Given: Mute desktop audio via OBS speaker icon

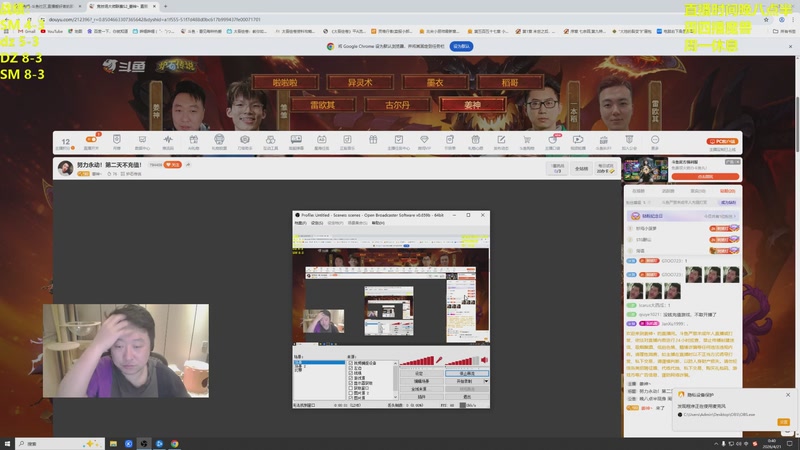Looking at the screenshot, I should tap(484, 360).
